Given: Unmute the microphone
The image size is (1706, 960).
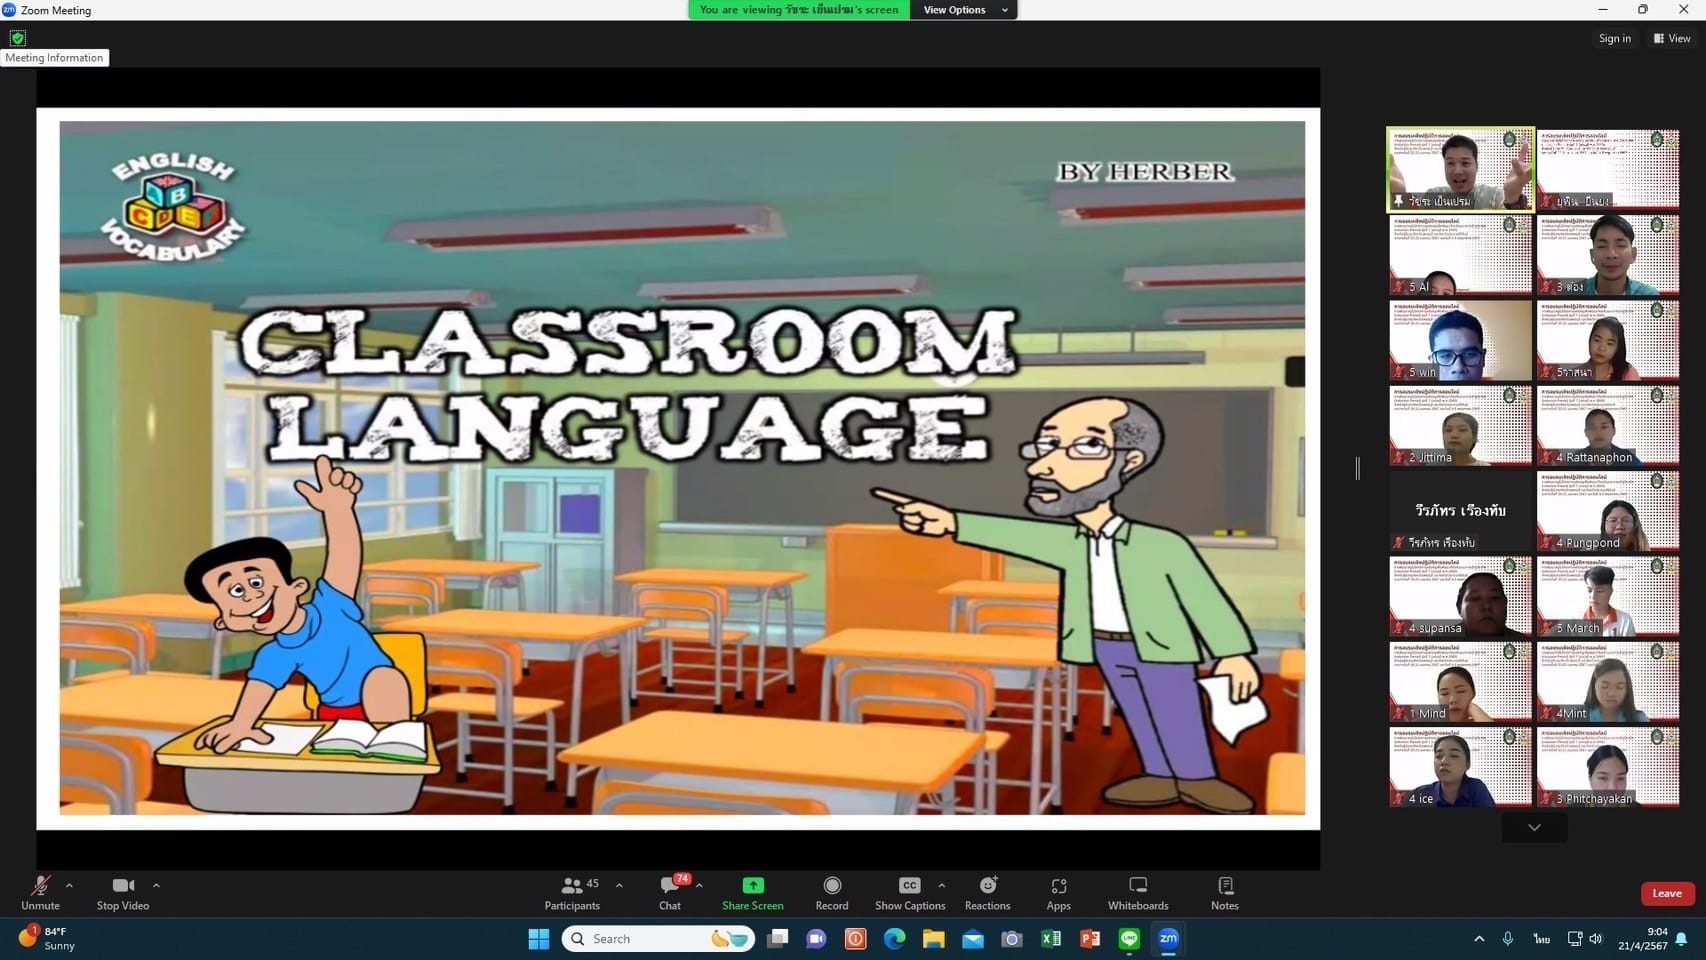Looking at the screenshot, I should tap(40, 887).
